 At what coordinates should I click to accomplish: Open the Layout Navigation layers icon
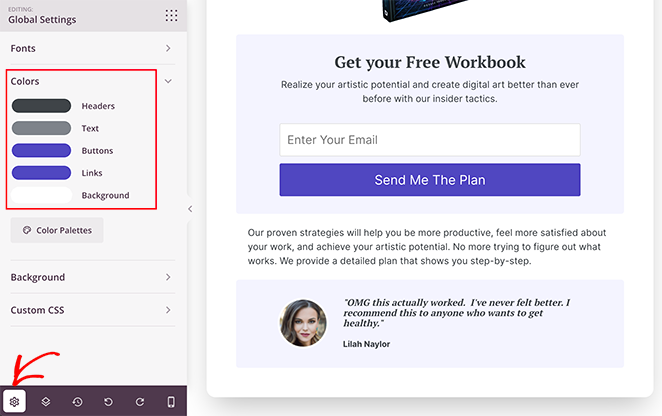point(46,401)
